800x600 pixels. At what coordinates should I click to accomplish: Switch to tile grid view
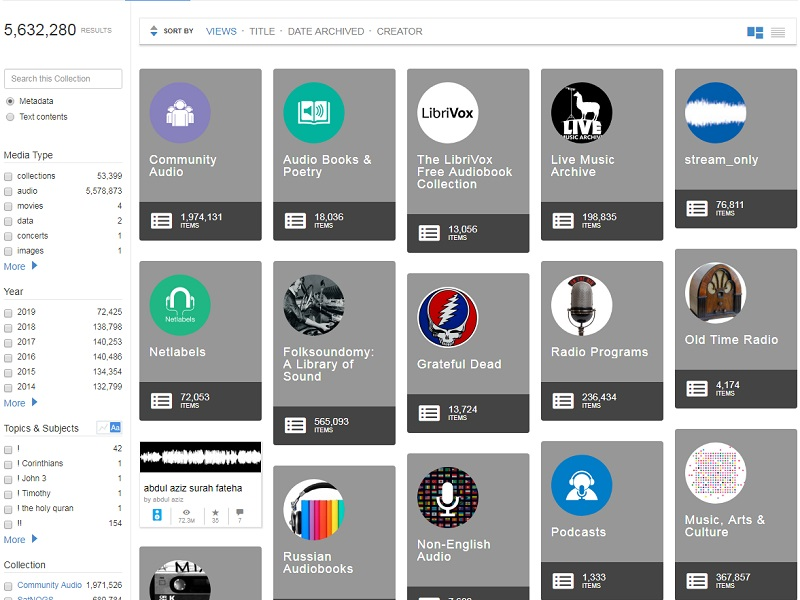pos(755,32)
